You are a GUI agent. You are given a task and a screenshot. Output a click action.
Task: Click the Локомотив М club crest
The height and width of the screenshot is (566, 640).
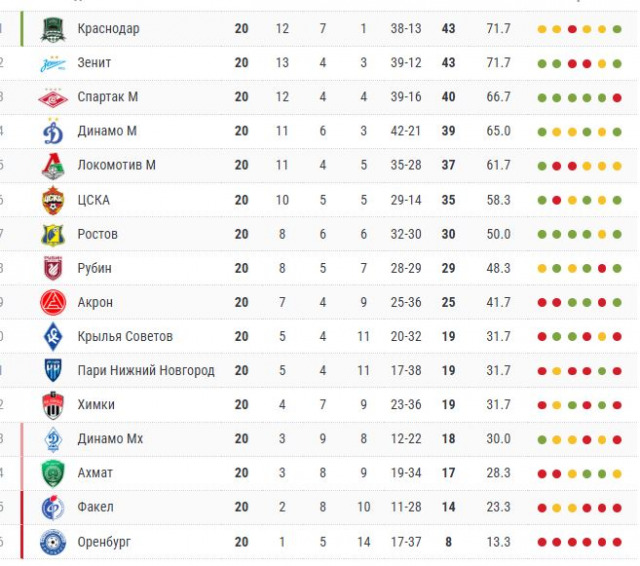coord(53,165)
